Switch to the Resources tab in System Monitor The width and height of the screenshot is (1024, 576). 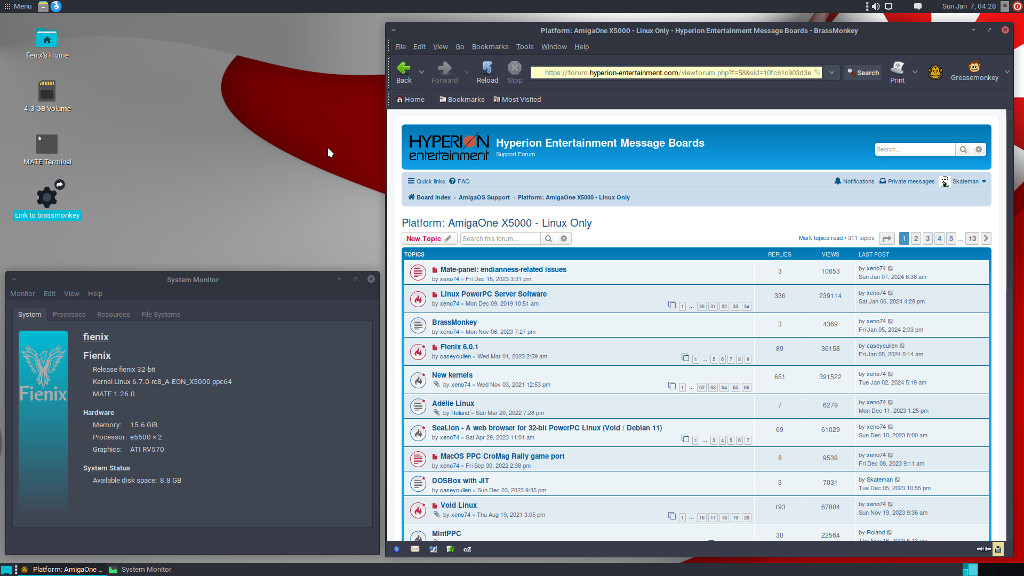click(x=113, y=315)
